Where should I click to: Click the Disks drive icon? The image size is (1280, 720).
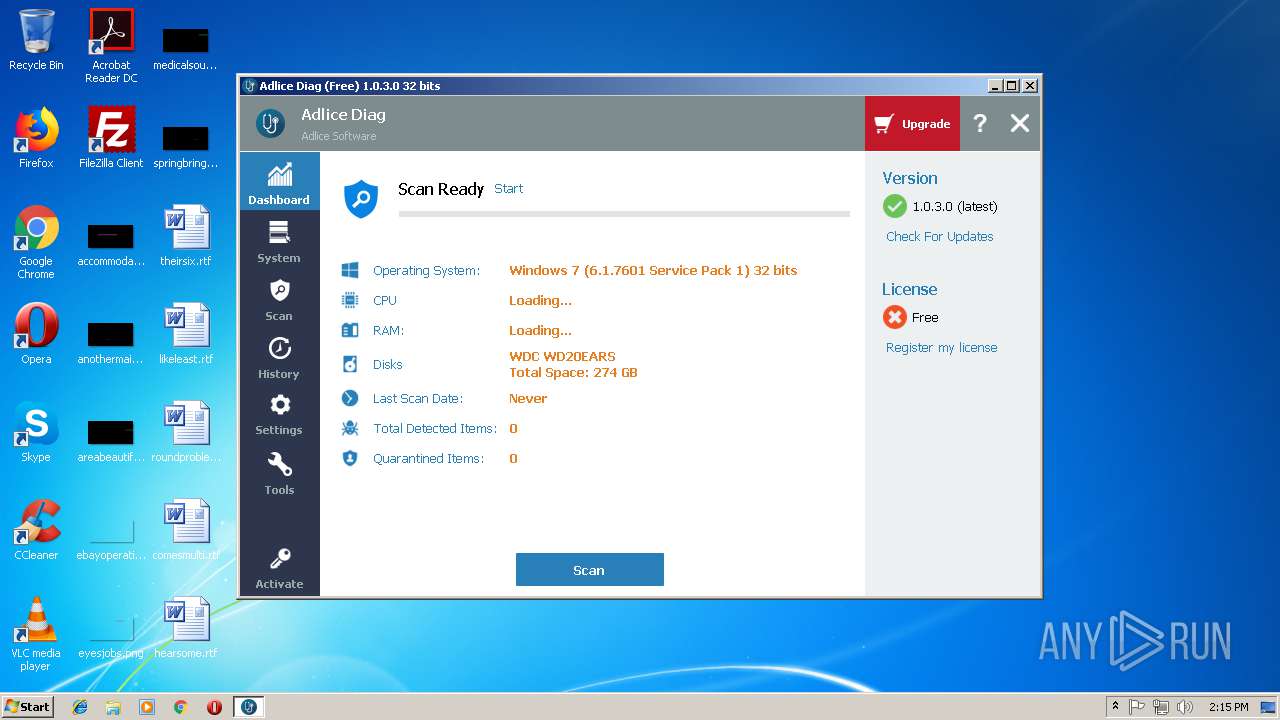[350, 364]
